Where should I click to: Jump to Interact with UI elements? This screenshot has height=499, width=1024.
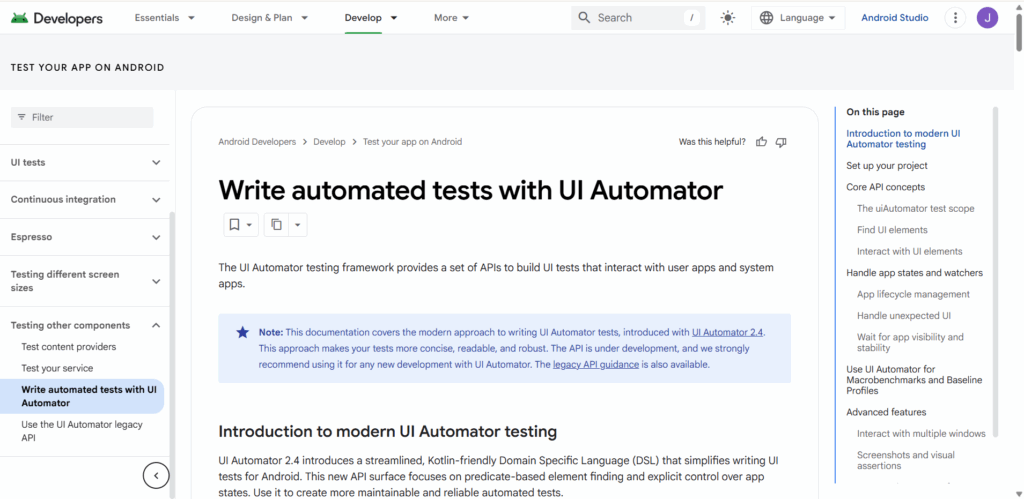pos(910,251)
